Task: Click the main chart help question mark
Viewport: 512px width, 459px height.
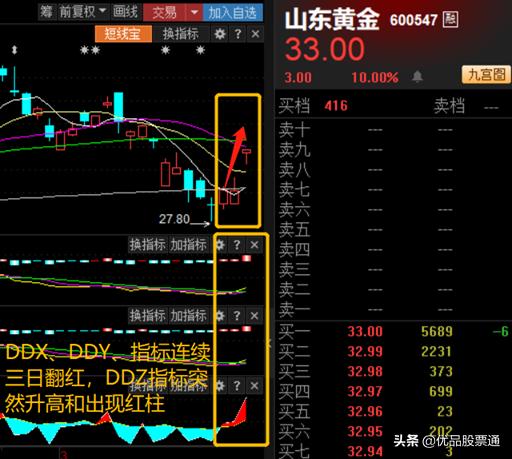Action: point(238,34)
